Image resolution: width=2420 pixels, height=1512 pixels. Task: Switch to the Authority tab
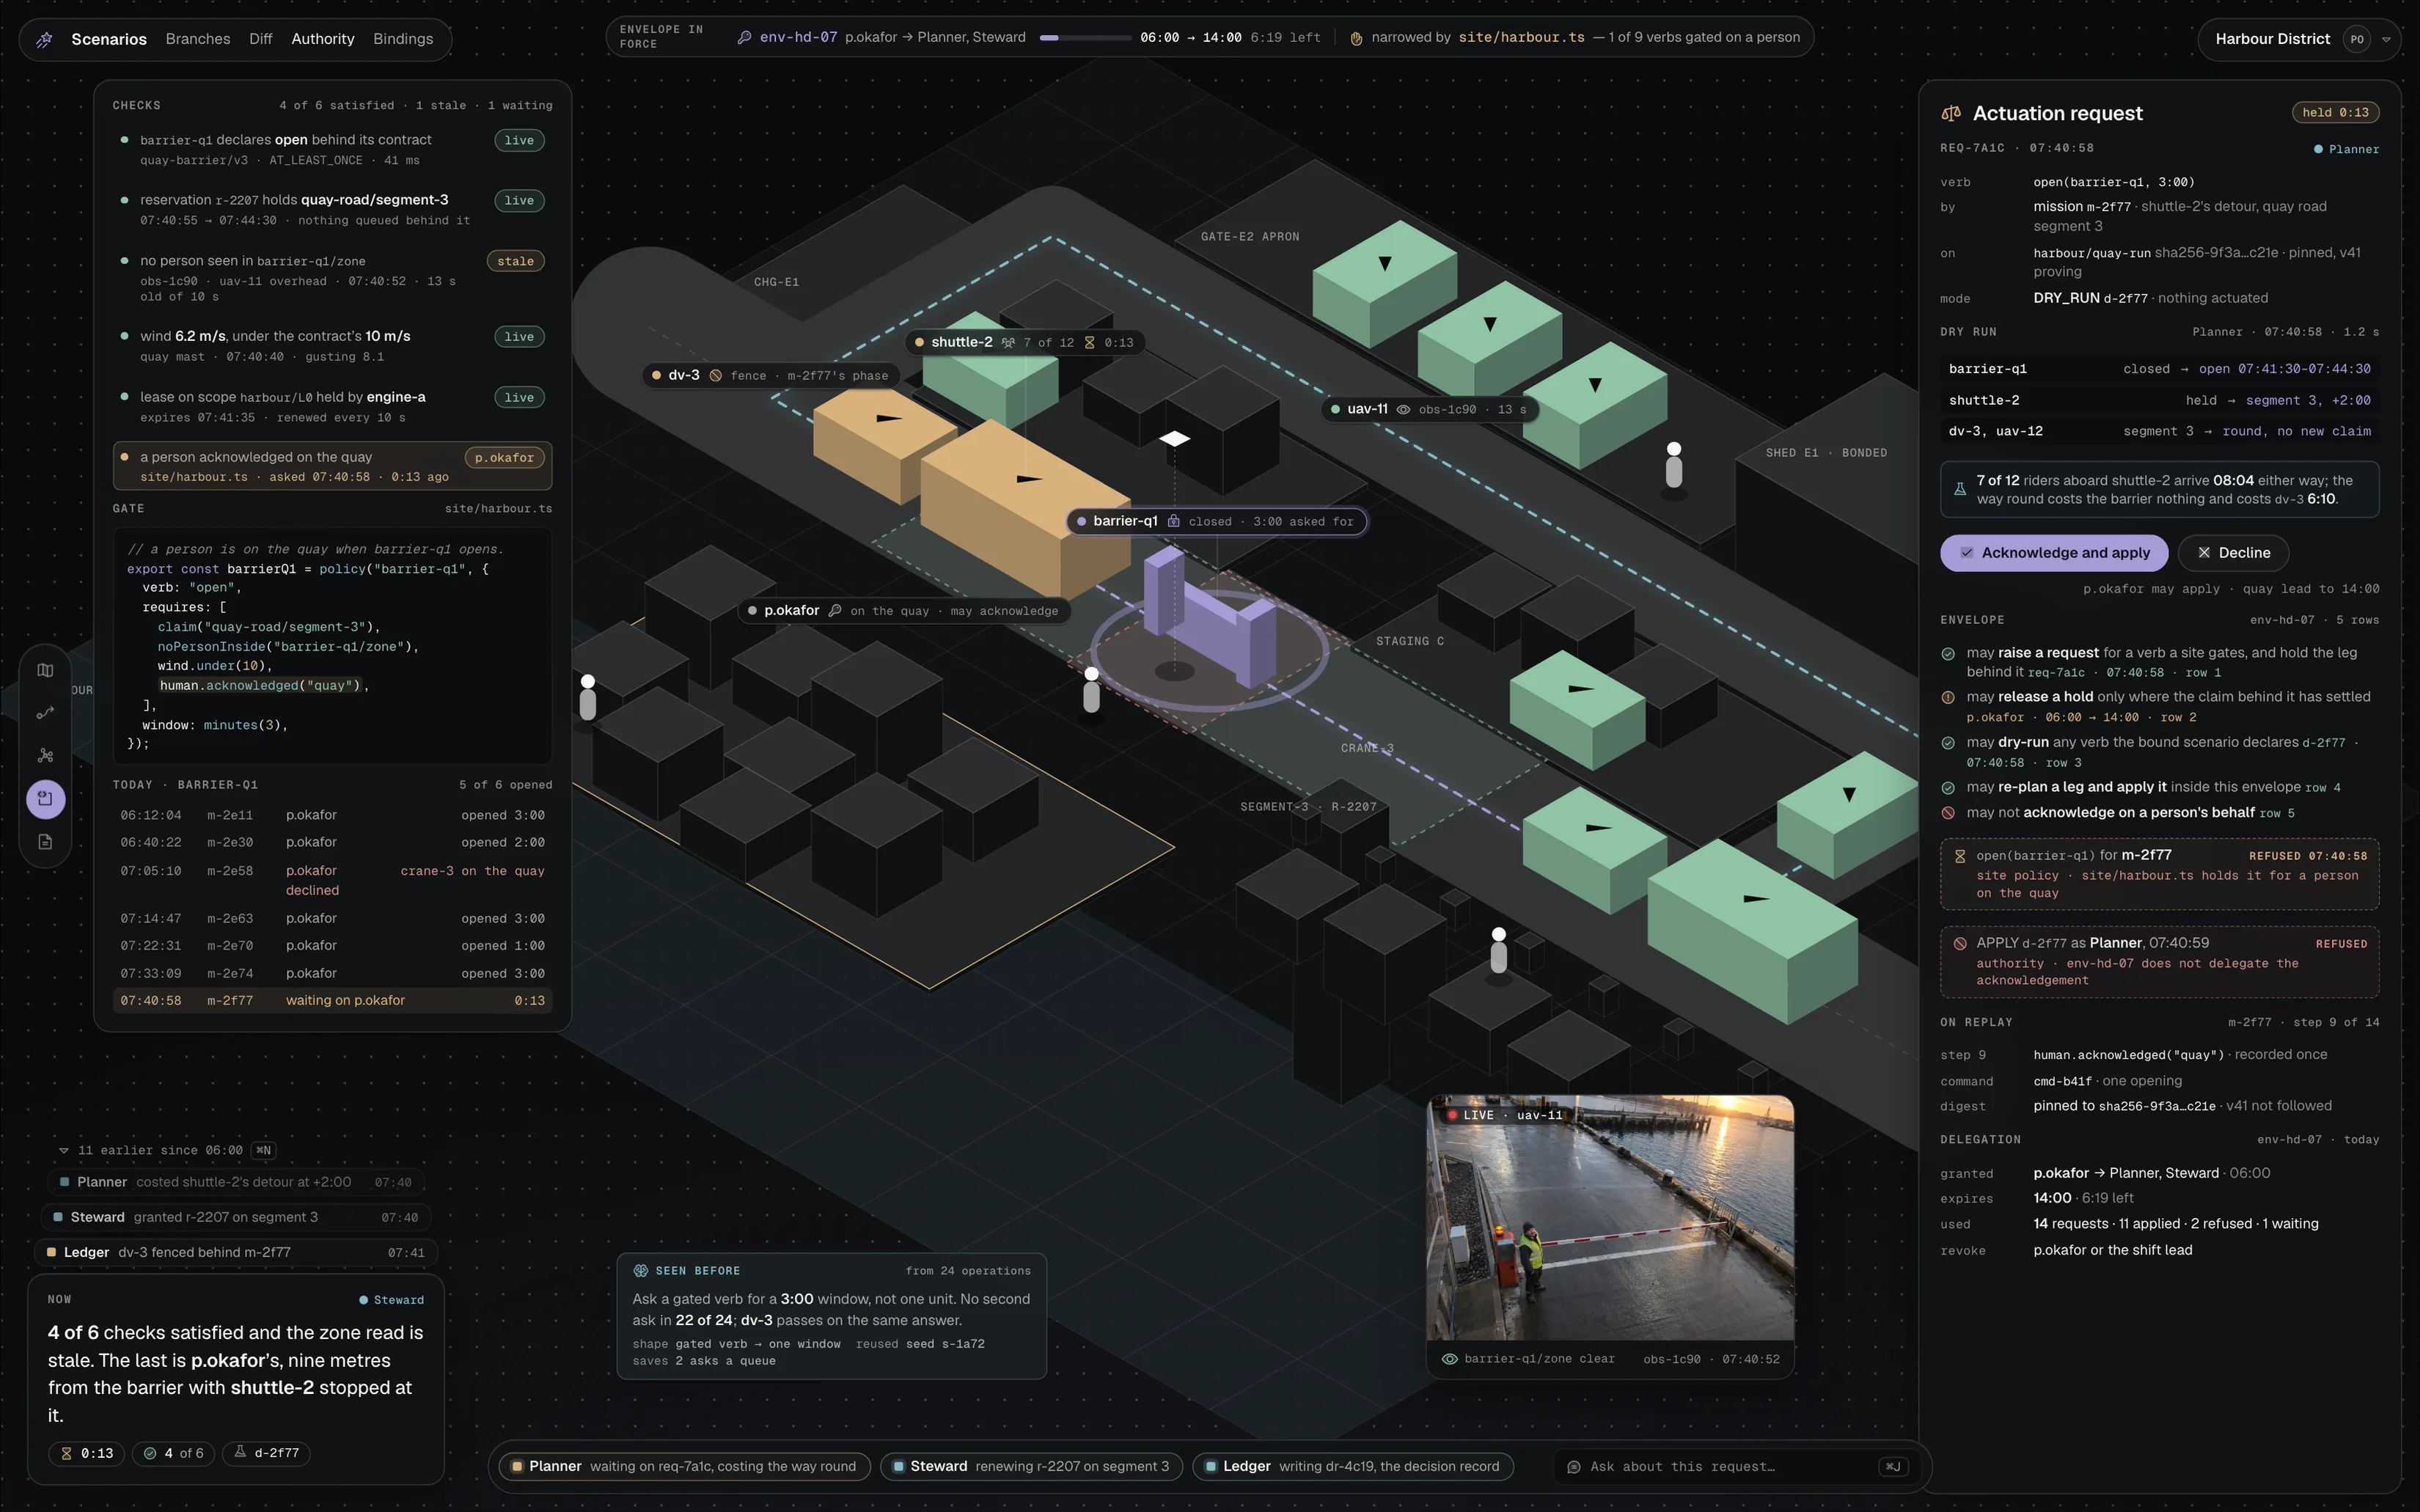coord(323,39)
